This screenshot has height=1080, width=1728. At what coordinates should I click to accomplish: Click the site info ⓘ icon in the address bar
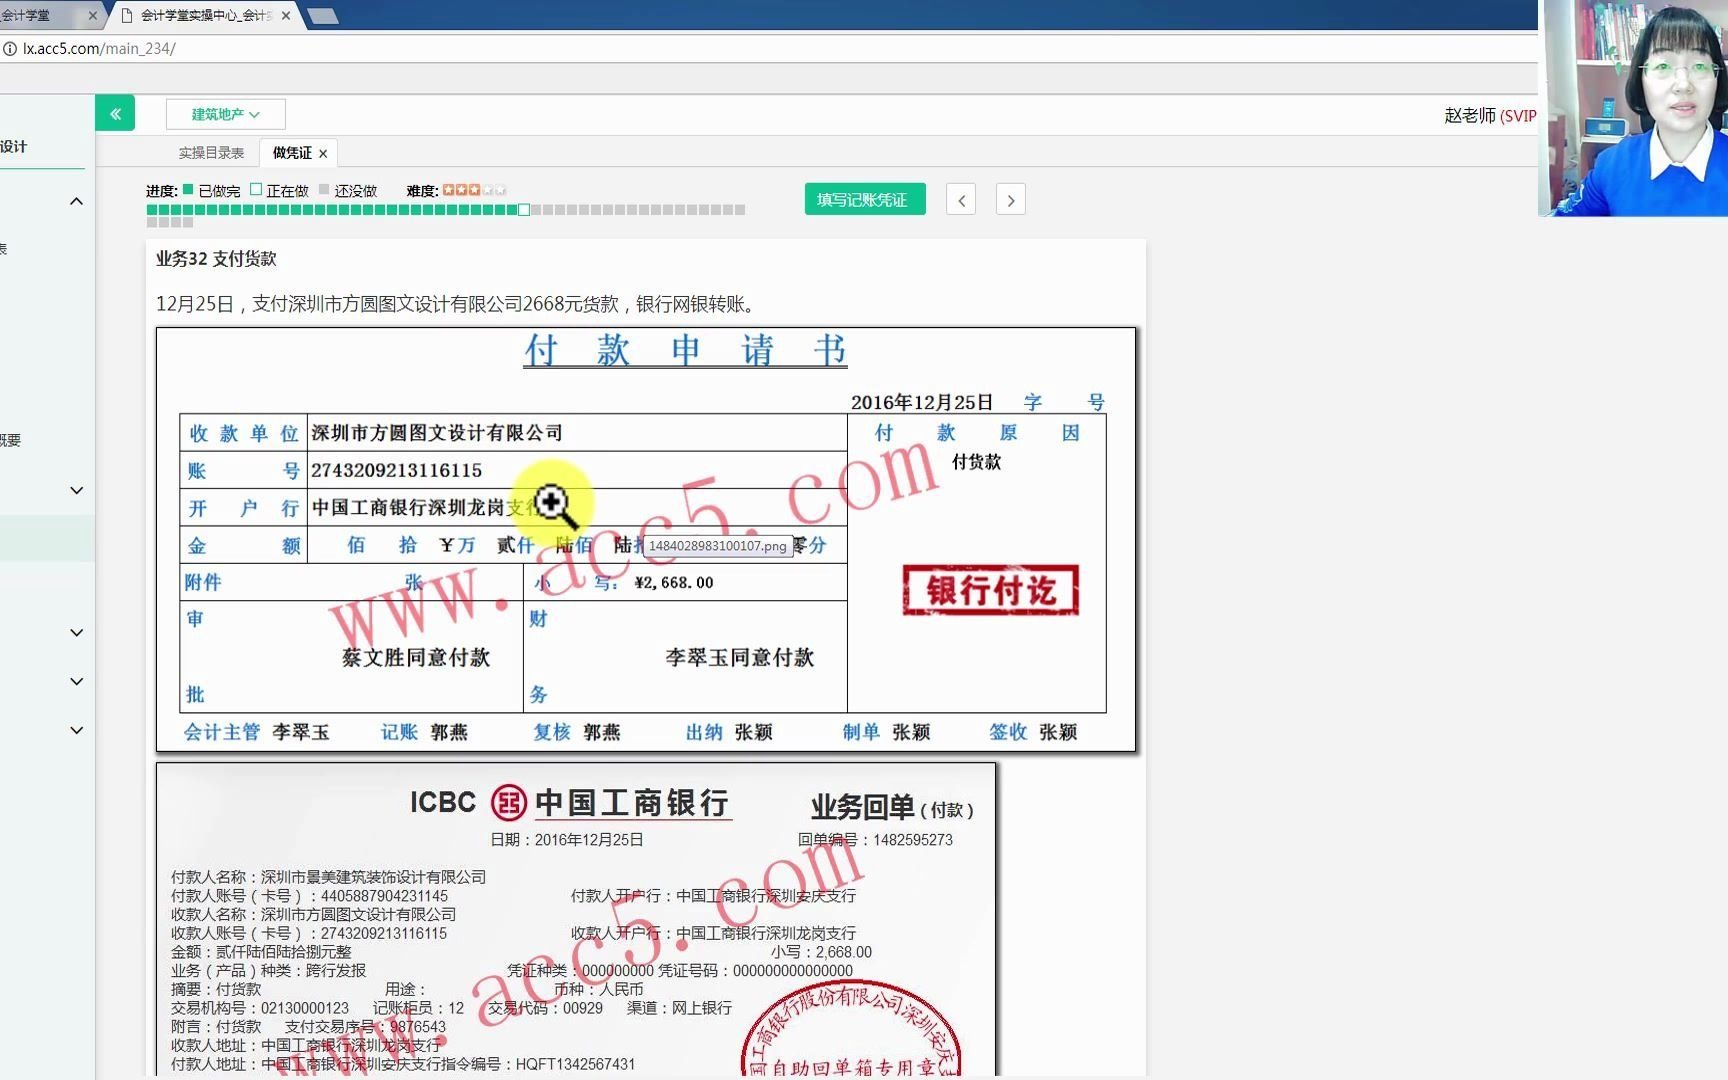pyautogui.click(x=10, y=48)
